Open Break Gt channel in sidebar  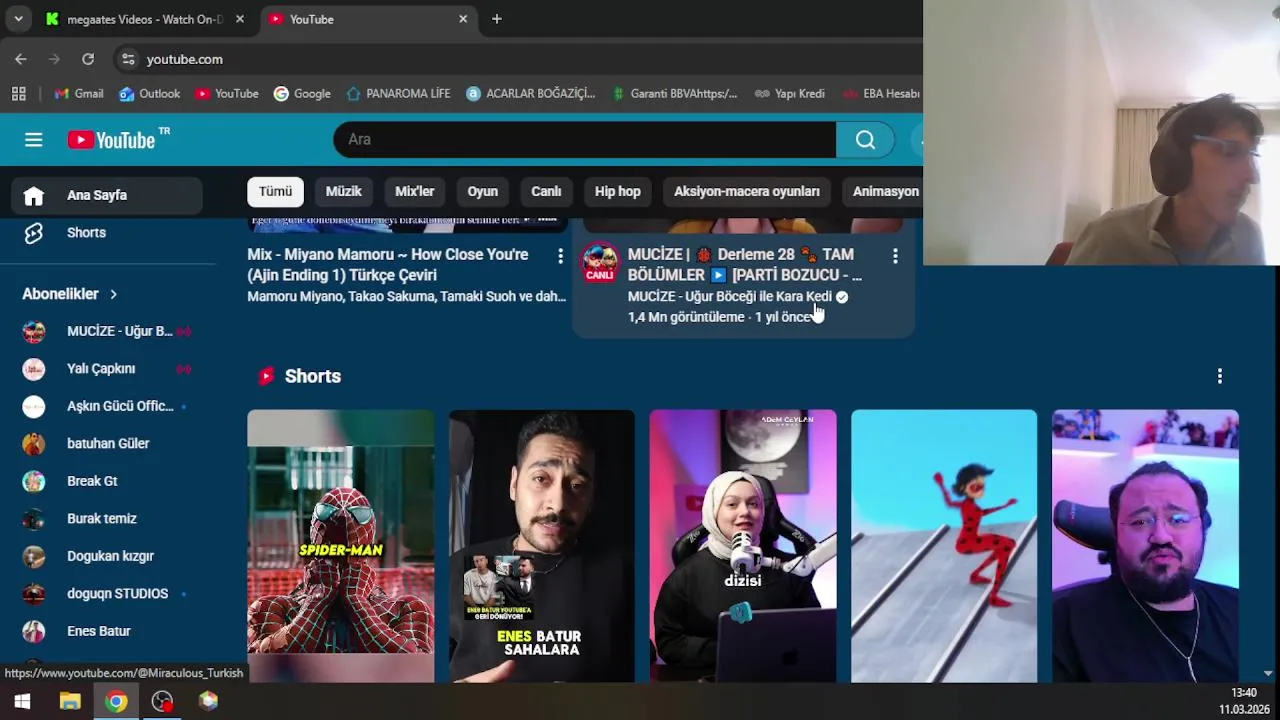(x=107, y=481)
